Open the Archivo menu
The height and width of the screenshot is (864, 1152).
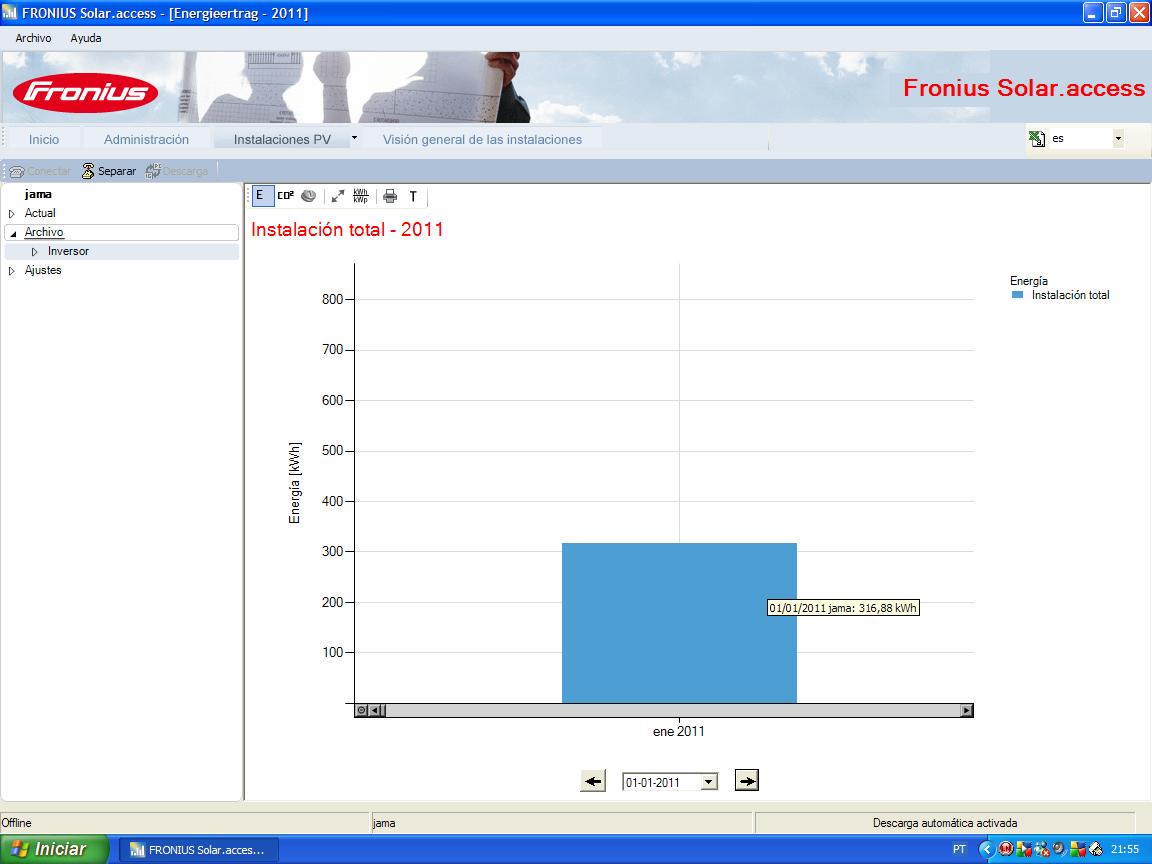[x=33, y=38]
